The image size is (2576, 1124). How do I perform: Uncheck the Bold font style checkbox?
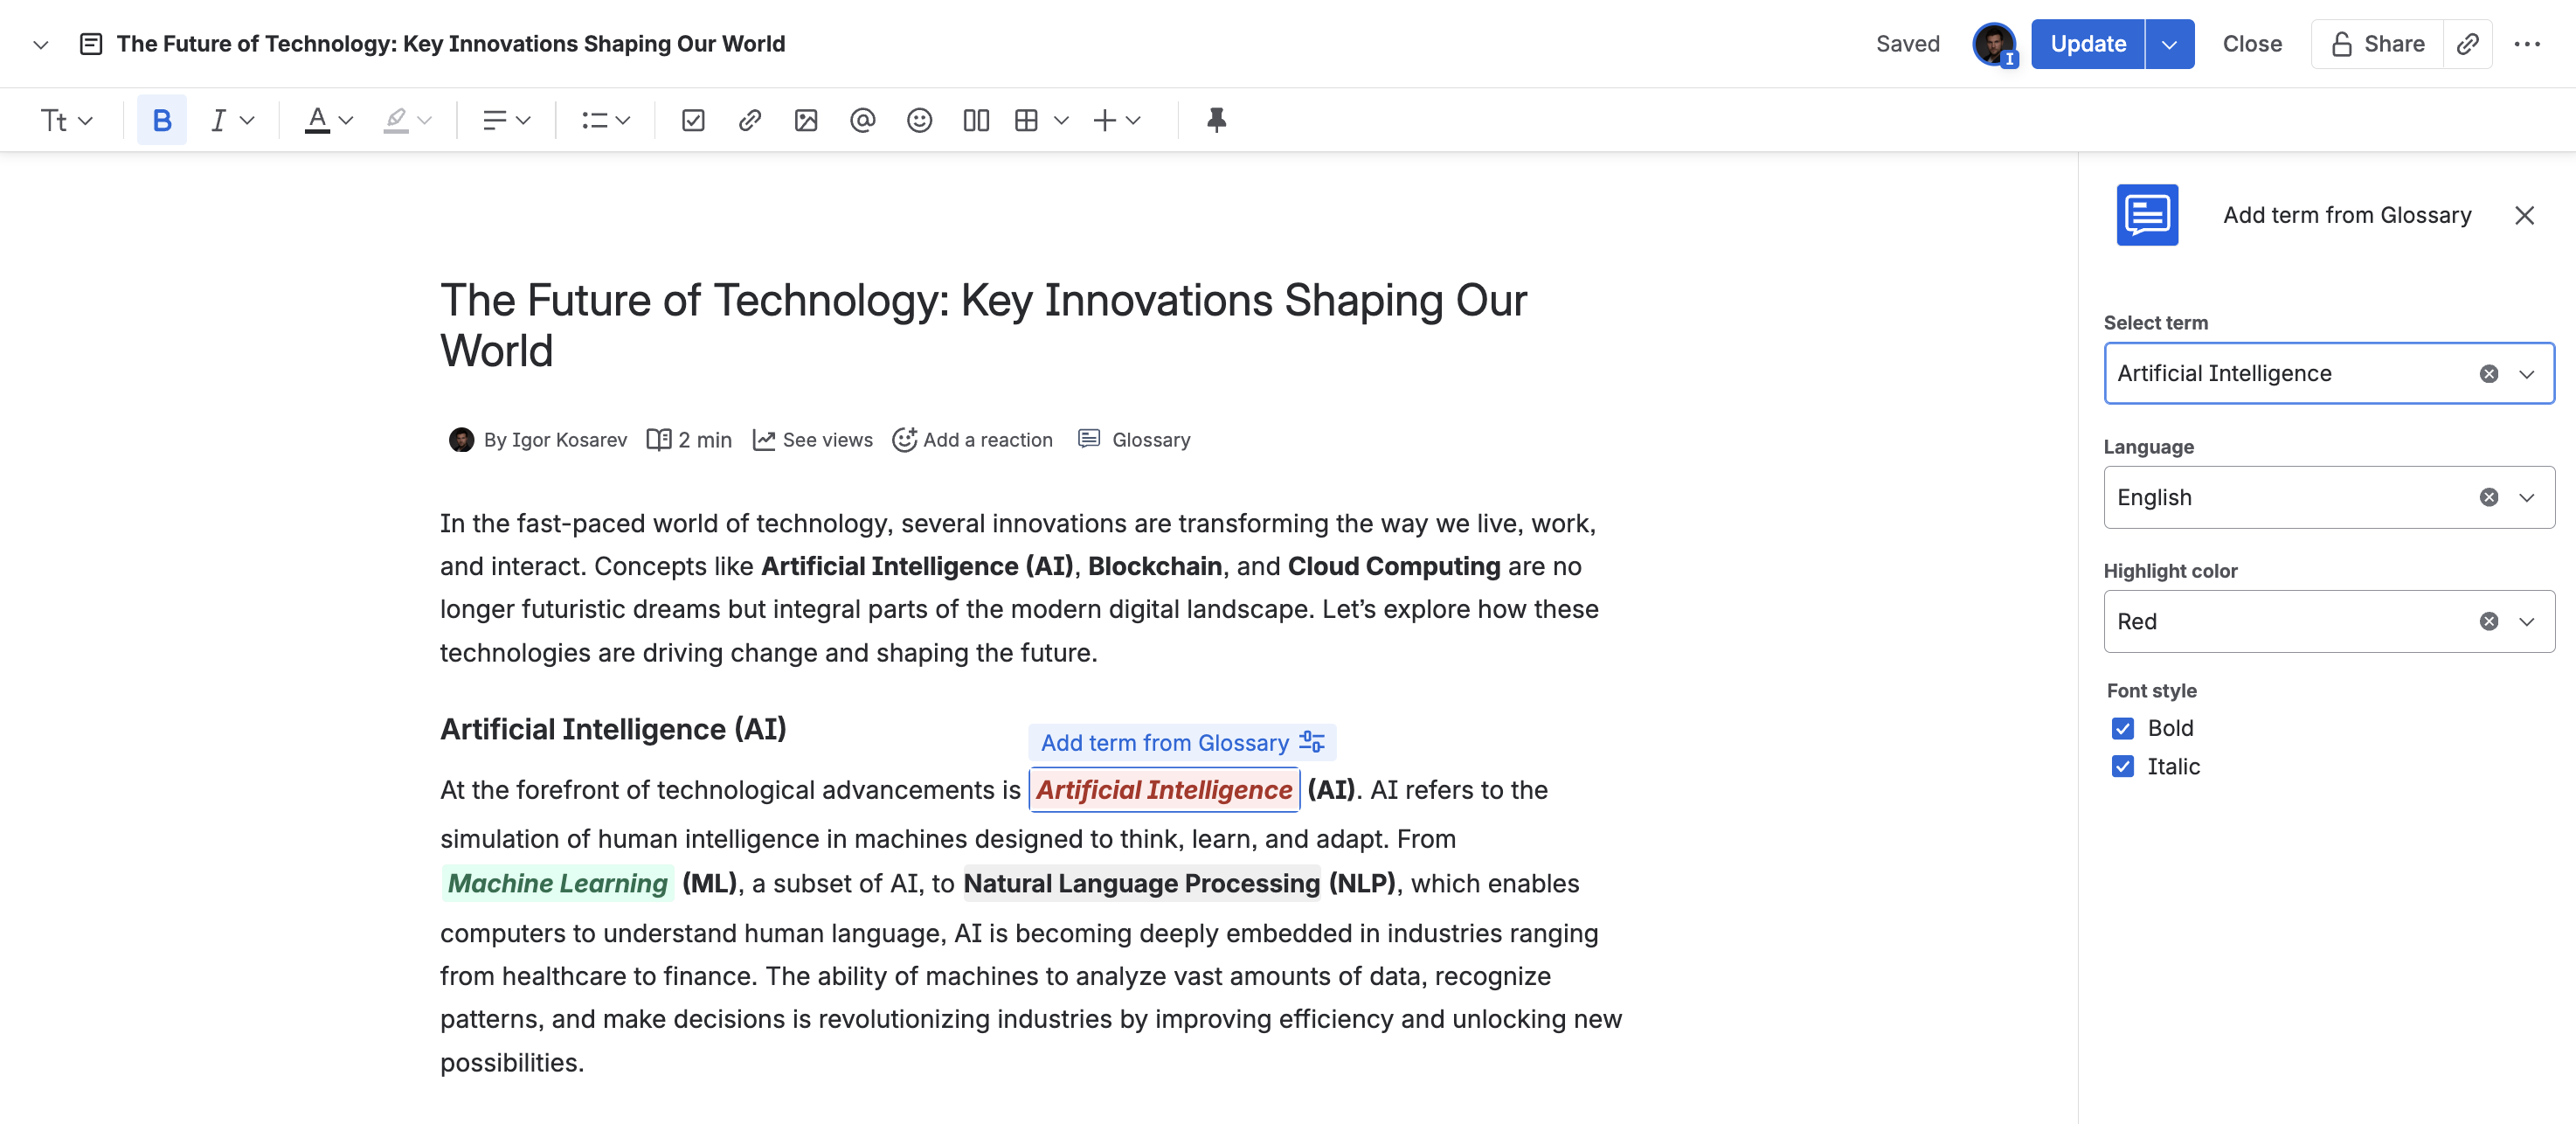click(x=2122, y=728)
